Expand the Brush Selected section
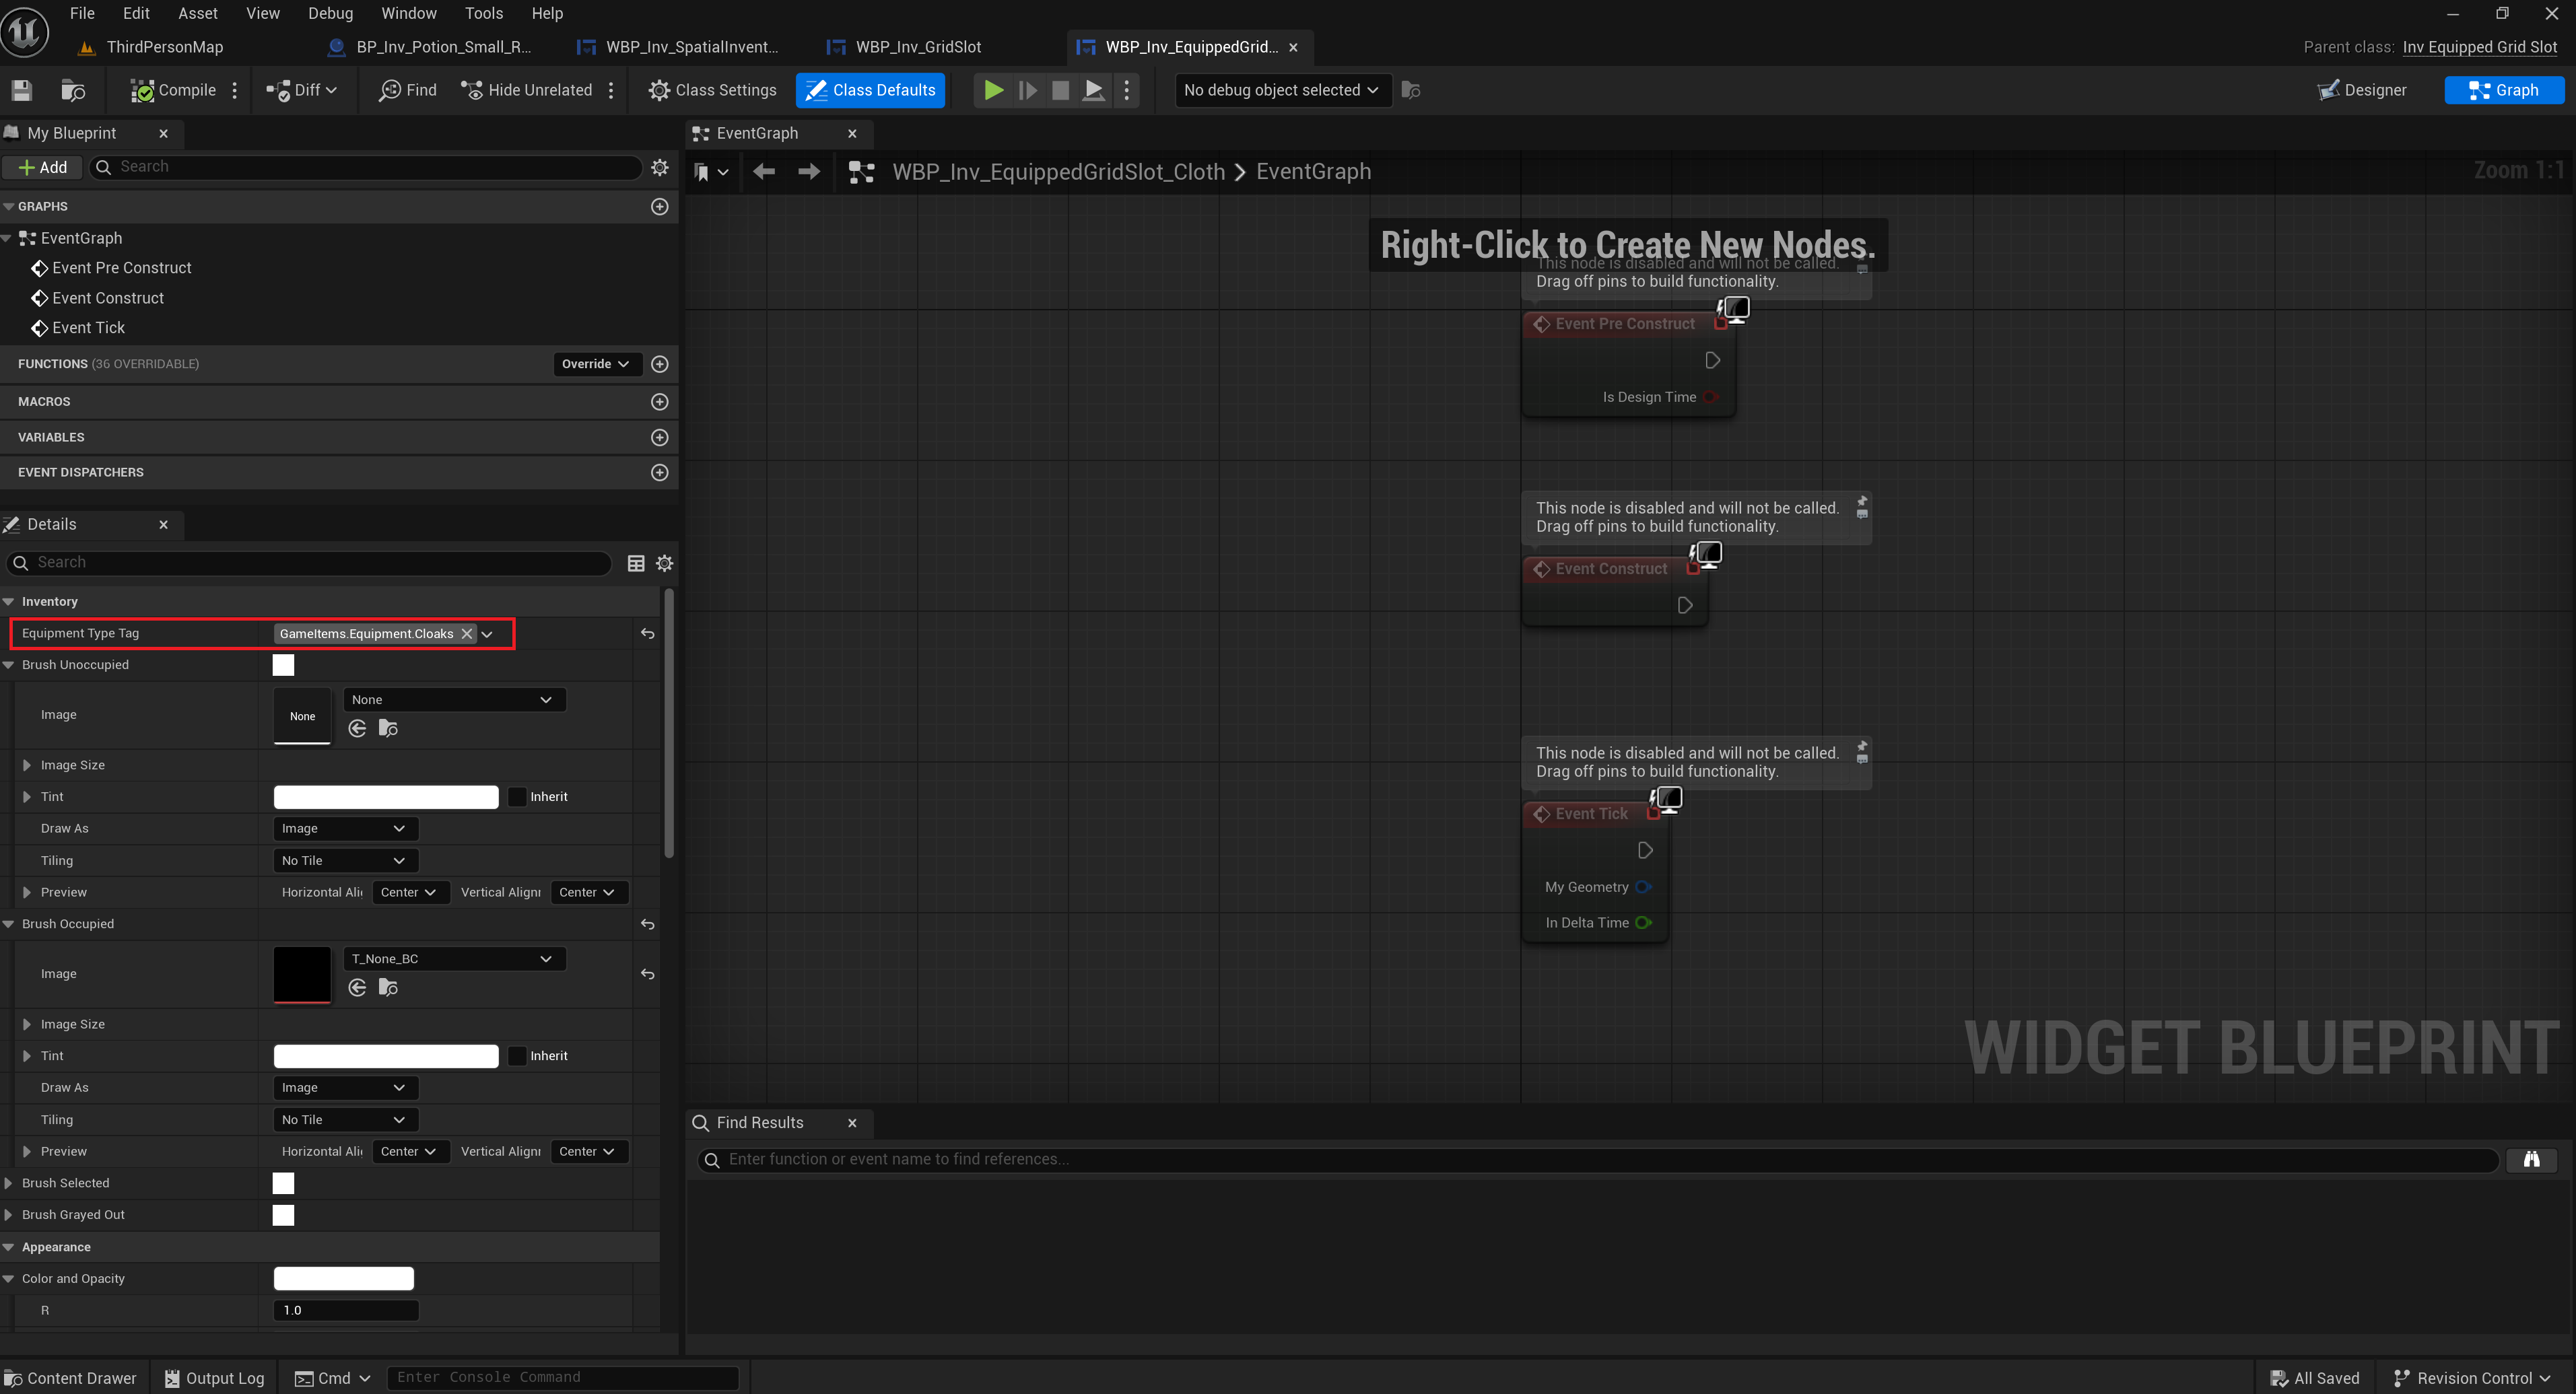Viewport: 2576px width, 1394px height. (9, 1183)
